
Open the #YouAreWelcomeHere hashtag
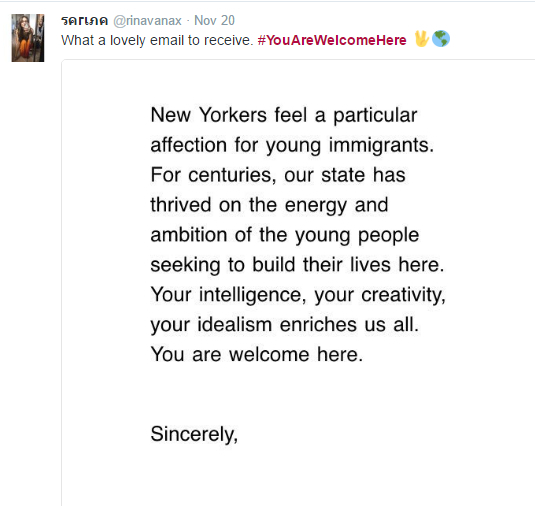[x=332, y=40]
